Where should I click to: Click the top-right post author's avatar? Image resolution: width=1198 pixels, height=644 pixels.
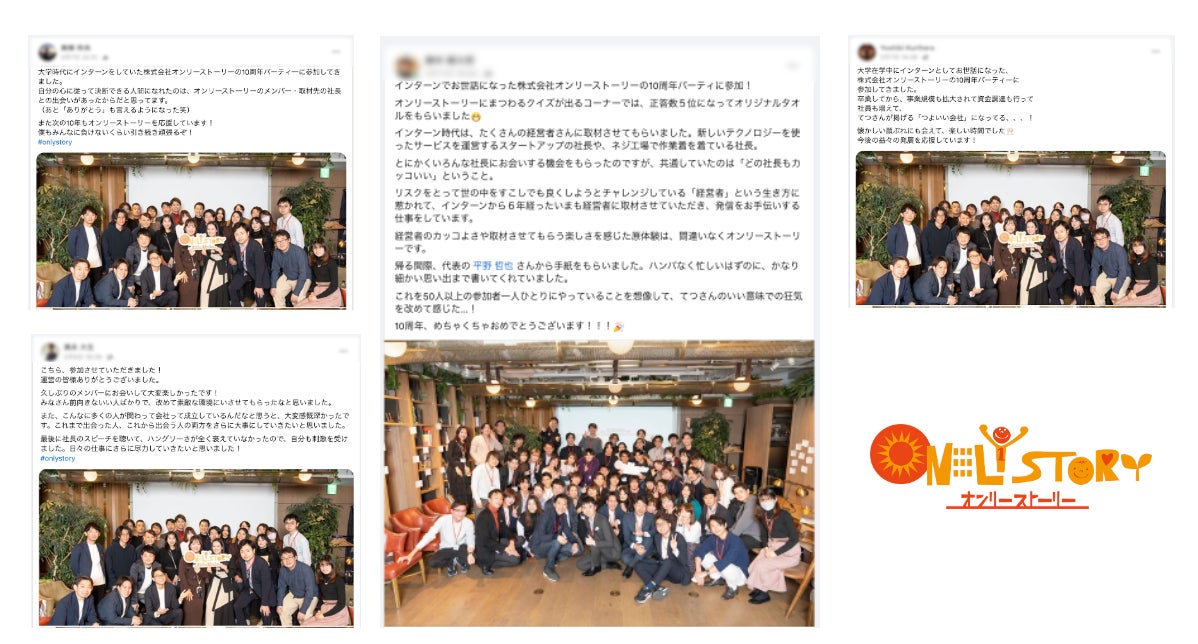[866, 52]
